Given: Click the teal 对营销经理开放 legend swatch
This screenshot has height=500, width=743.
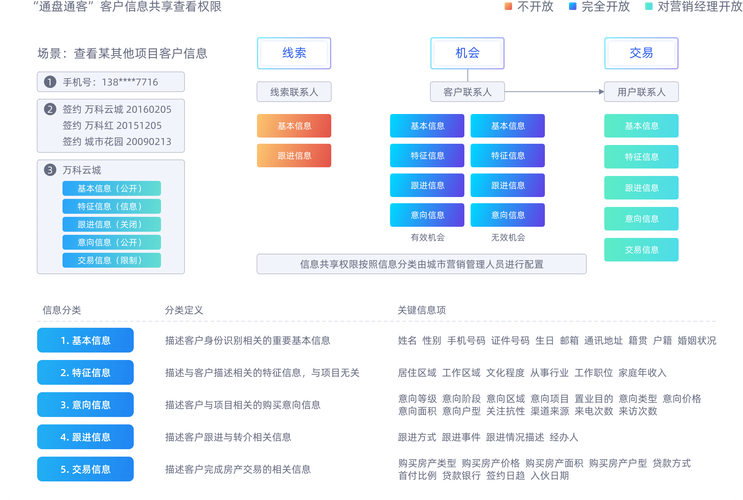Looking at the screenshot, I should click(649, 7).
